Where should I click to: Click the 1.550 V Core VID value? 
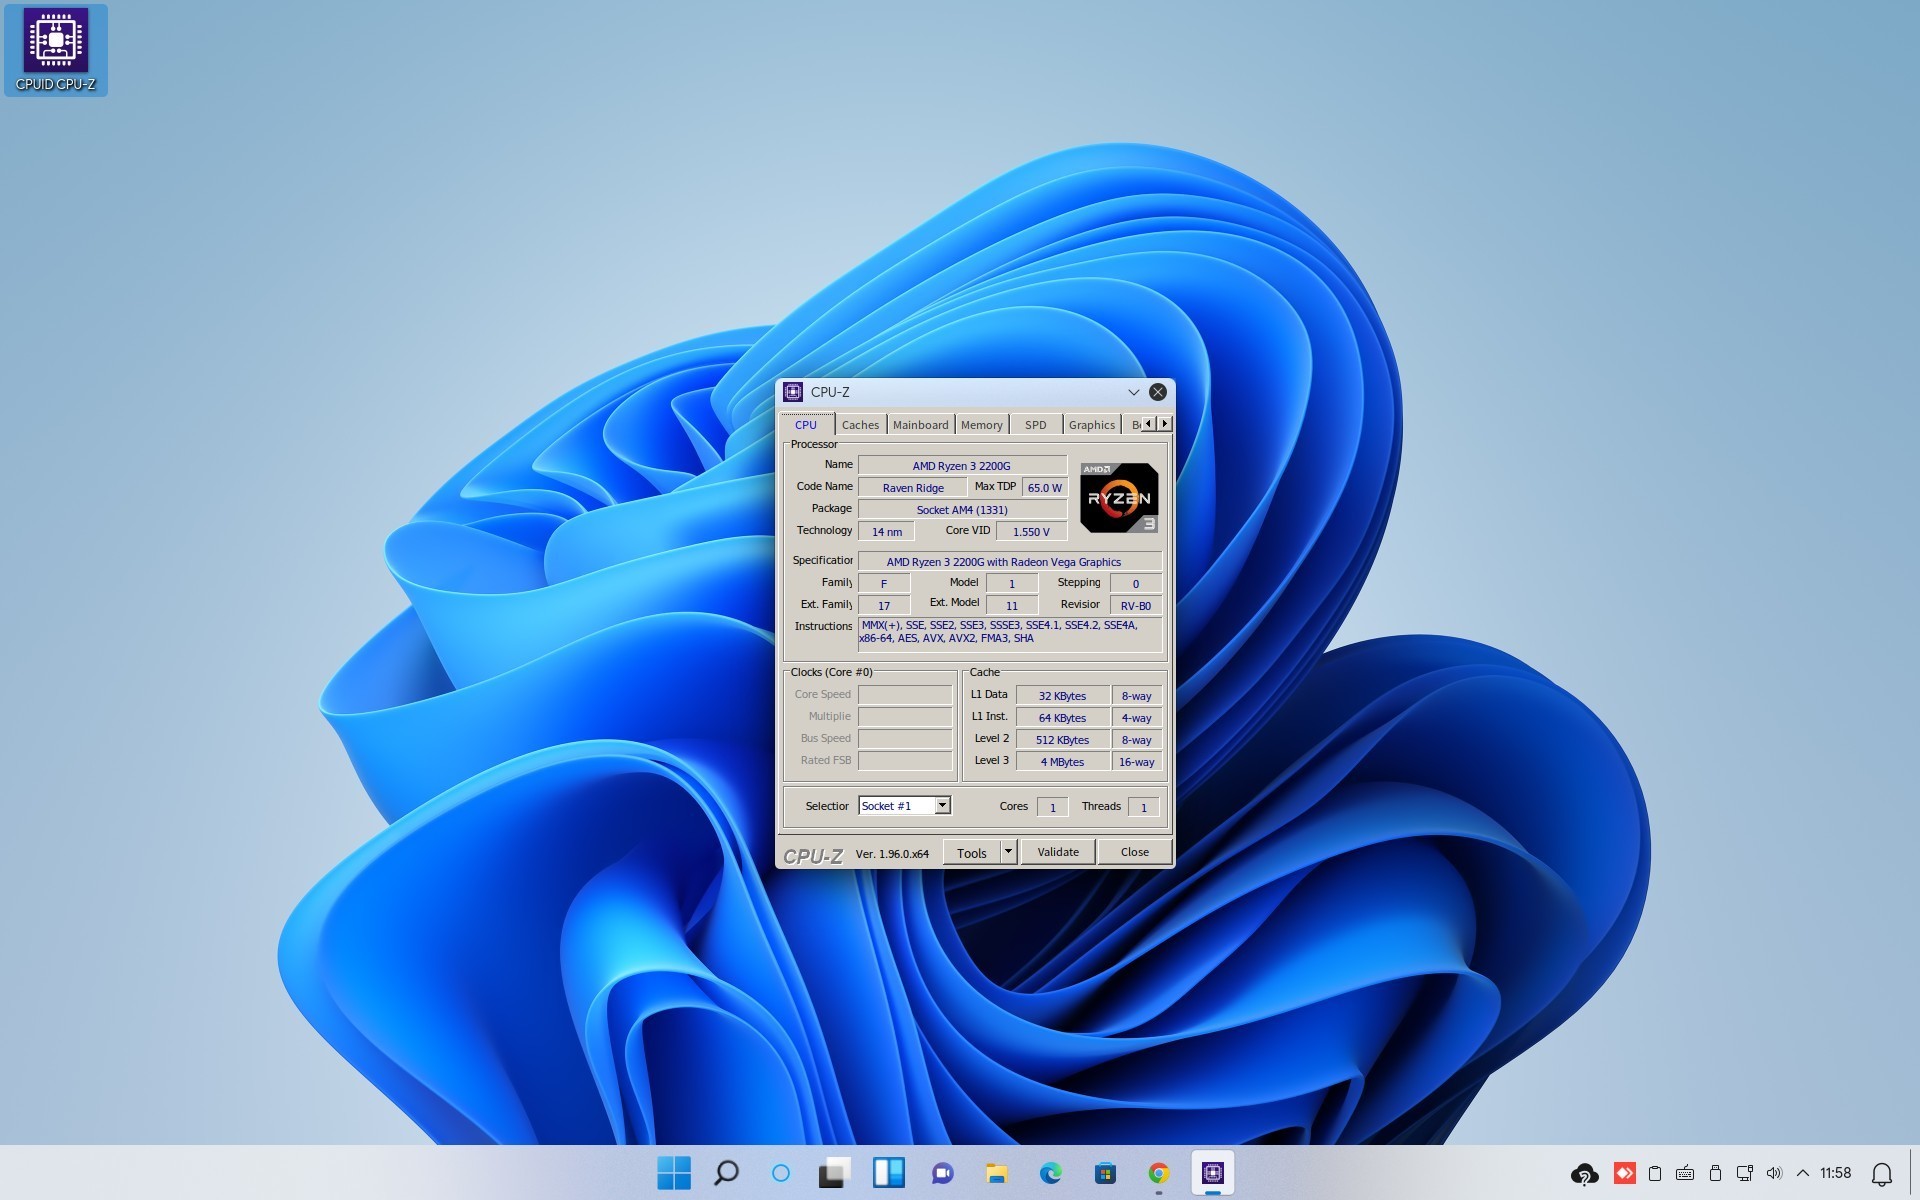coord(1031,532)
